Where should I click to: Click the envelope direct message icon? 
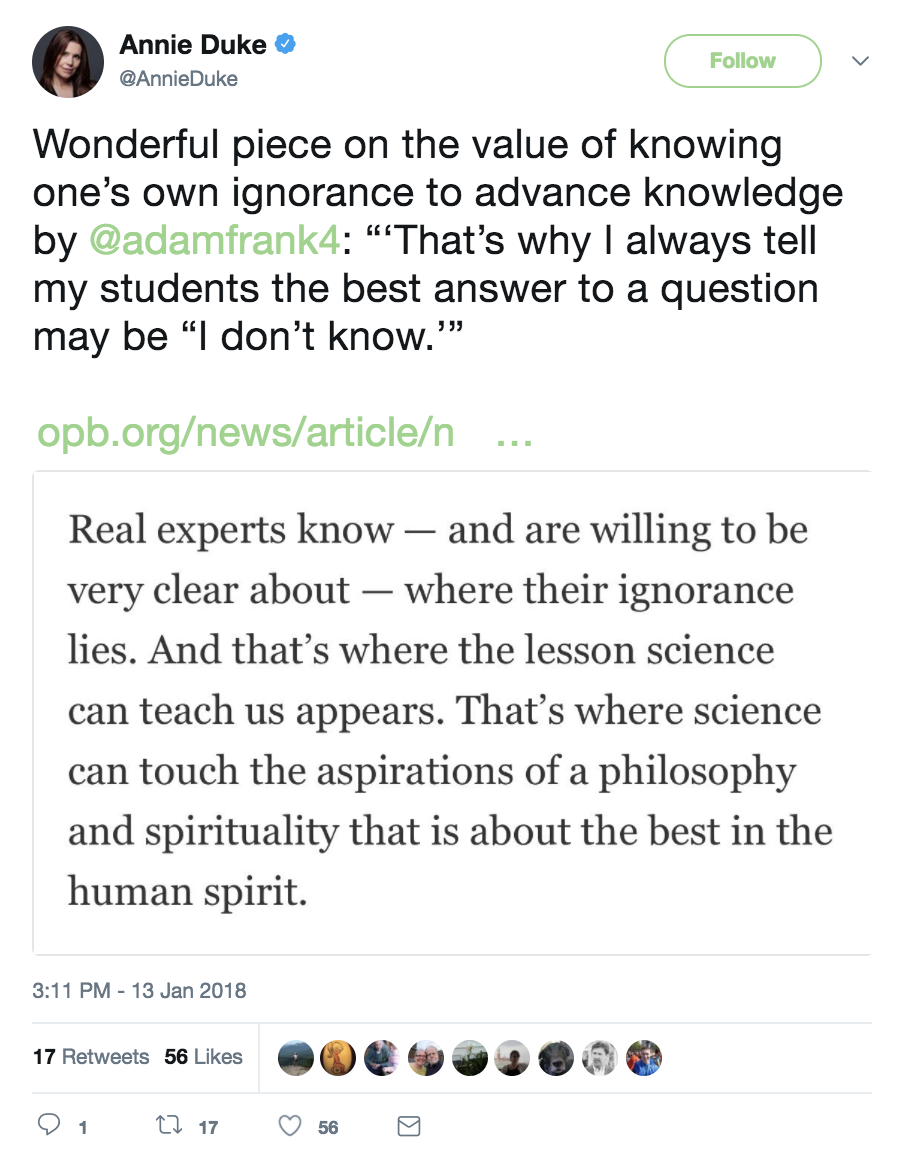click(408, 1126)
